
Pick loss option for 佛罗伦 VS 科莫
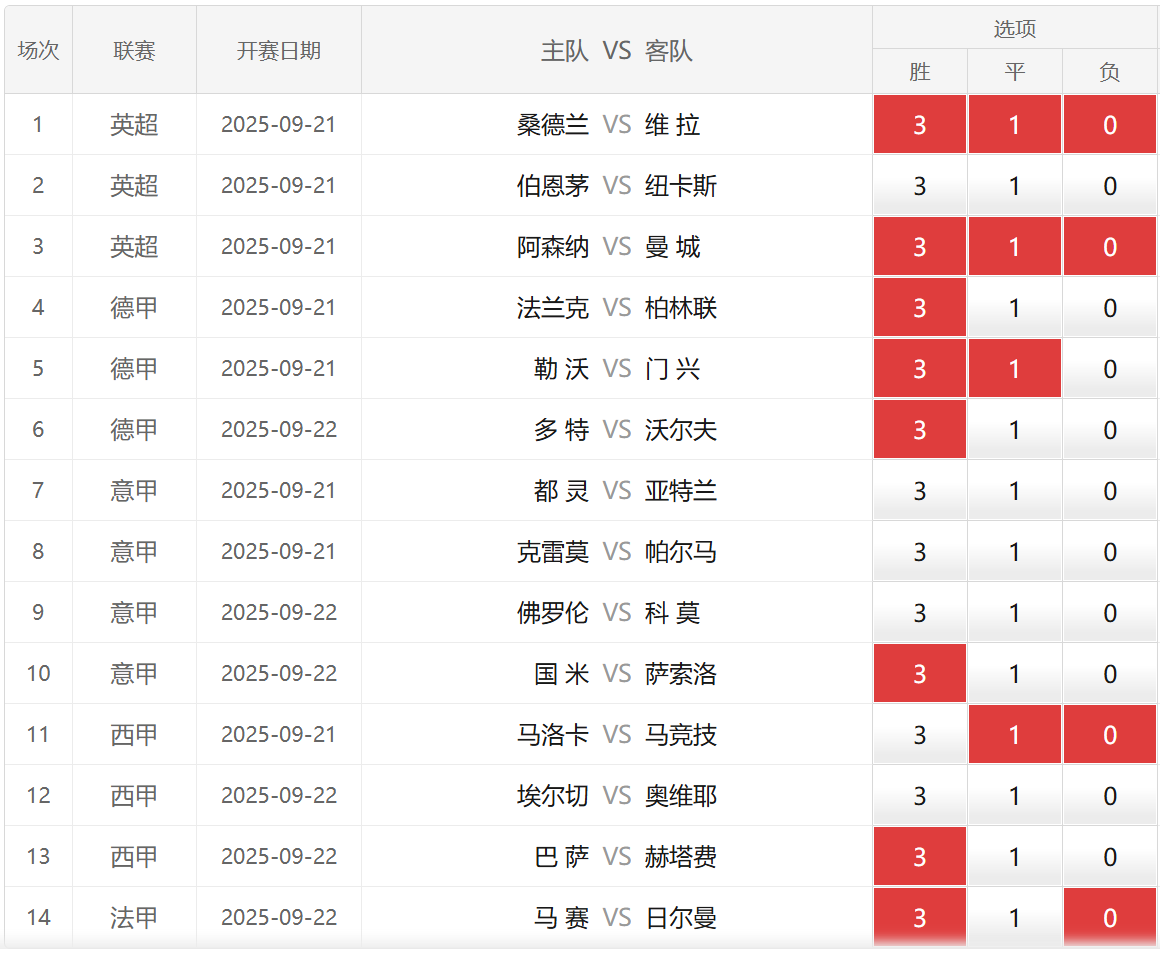coord(1109,613)
